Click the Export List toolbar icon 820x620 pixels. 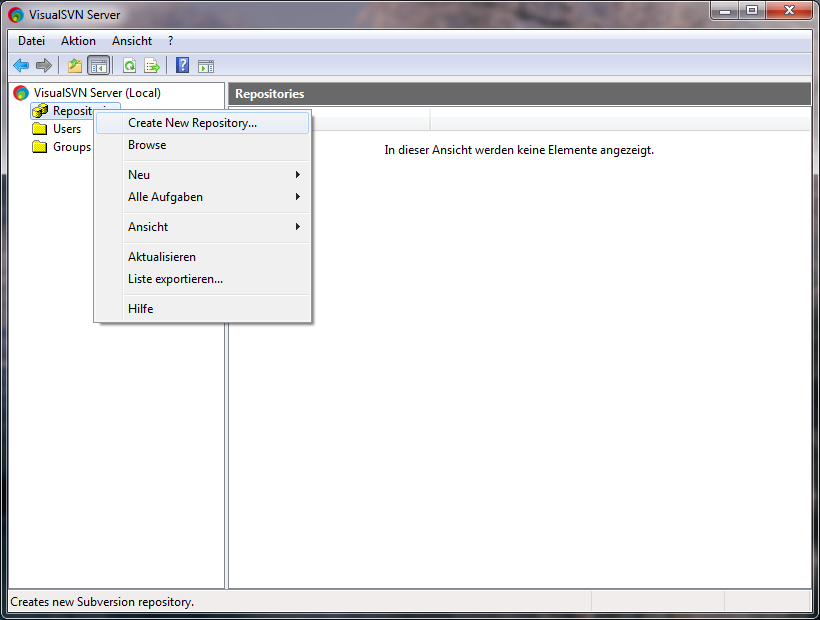click(x=152, y=66)
